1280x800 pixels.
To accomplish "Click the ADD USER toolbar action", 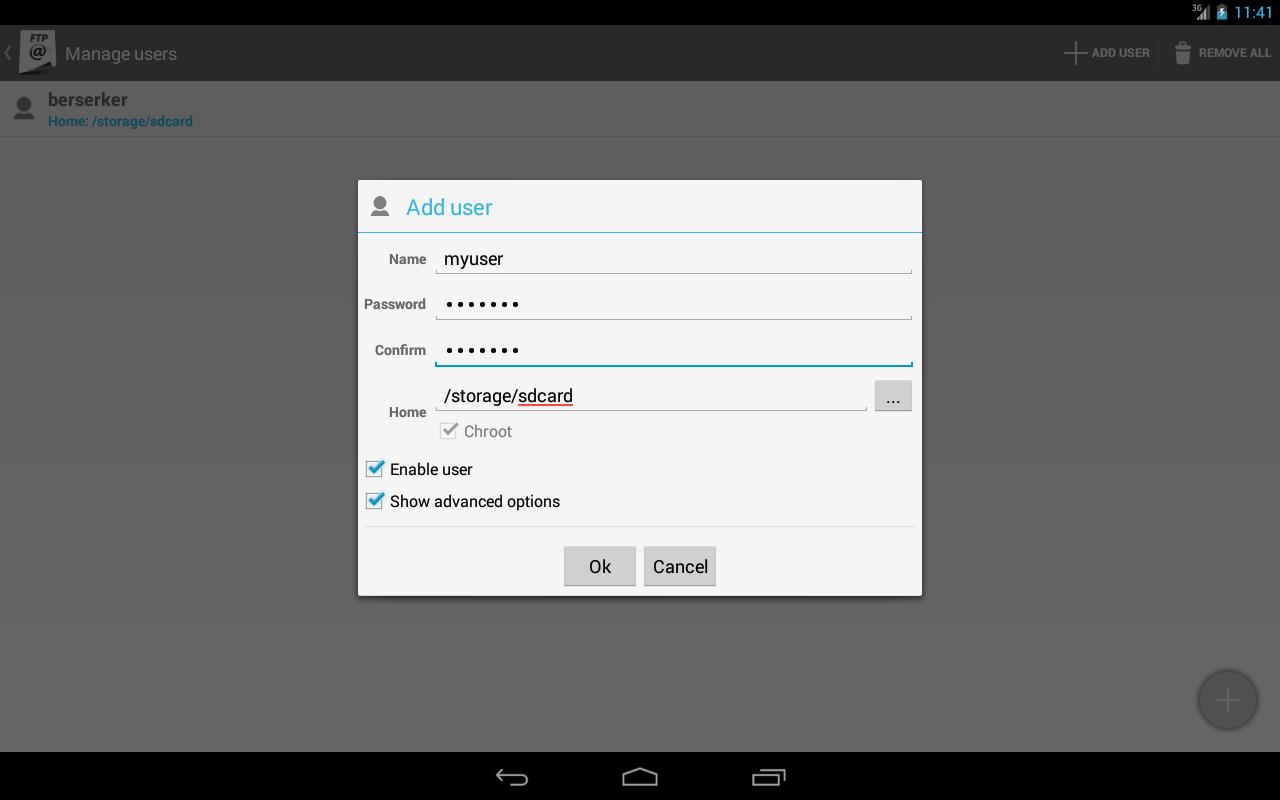I will 1107,53.
